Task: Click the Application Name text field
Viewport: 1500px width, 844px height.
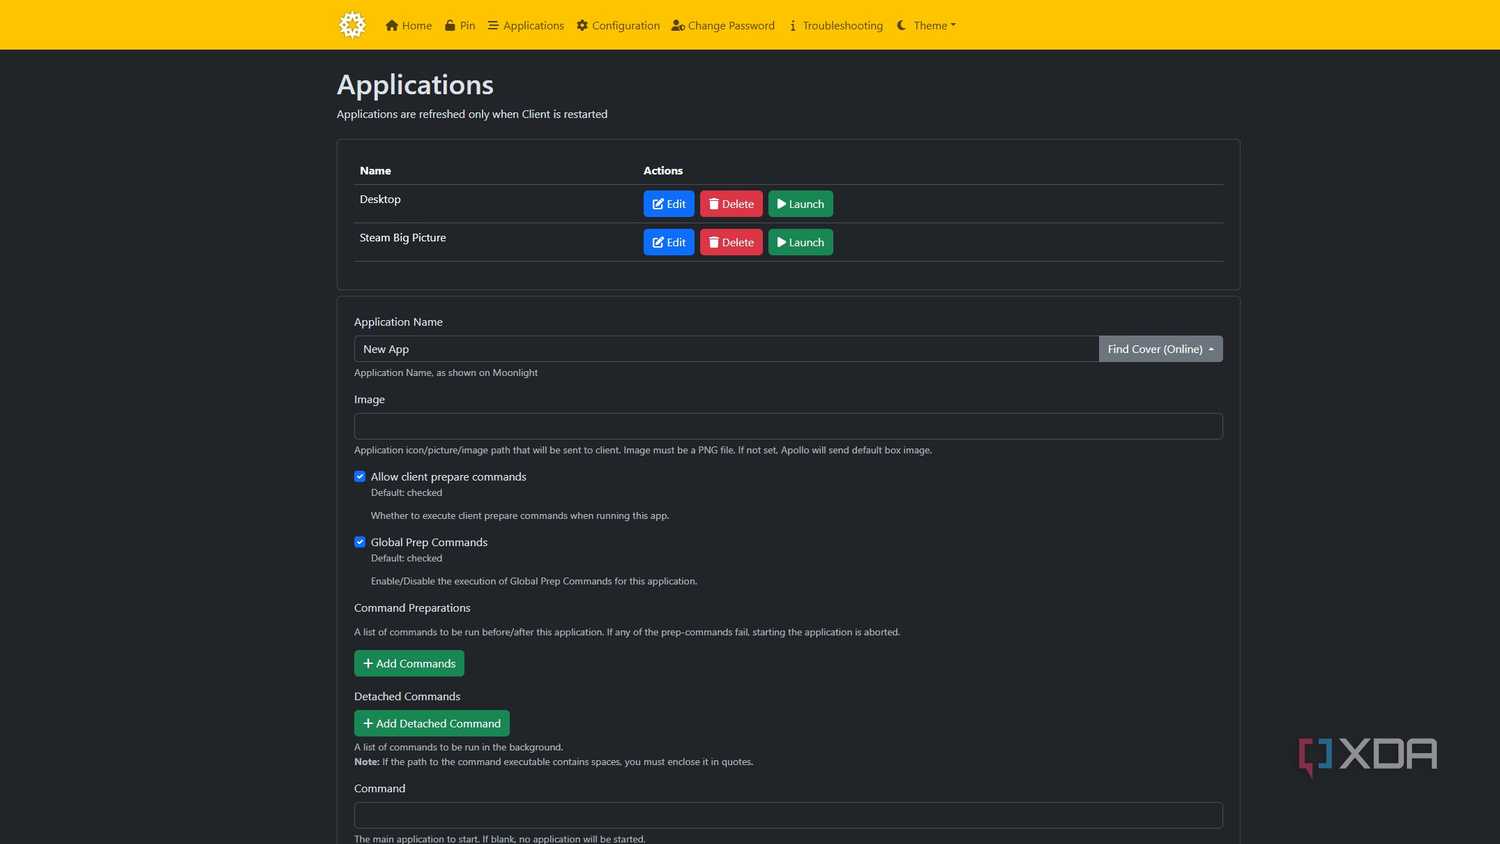Action: tap(726, 349)
